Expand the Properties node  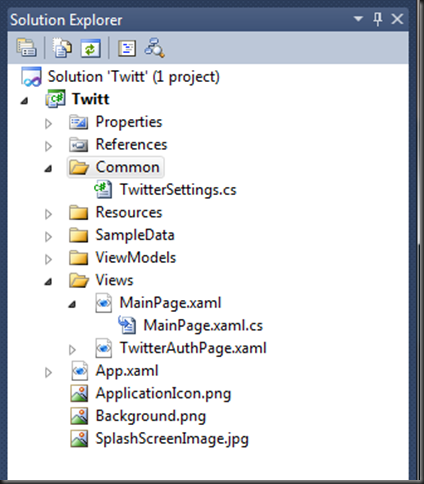click(x=48, y=124)
